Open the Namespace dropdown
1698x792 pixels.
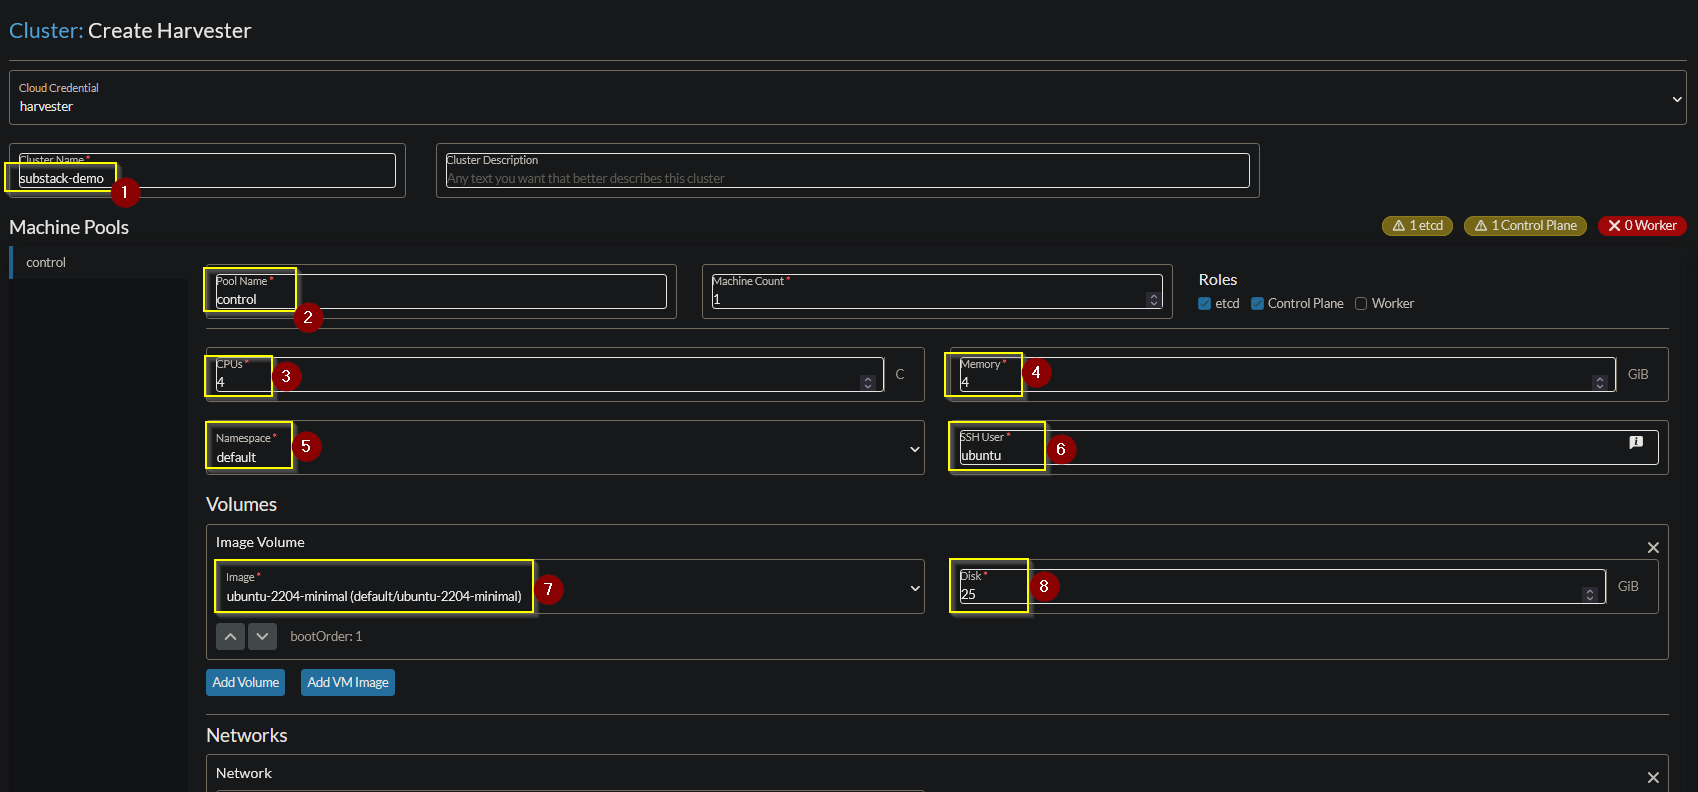(565, 448)
